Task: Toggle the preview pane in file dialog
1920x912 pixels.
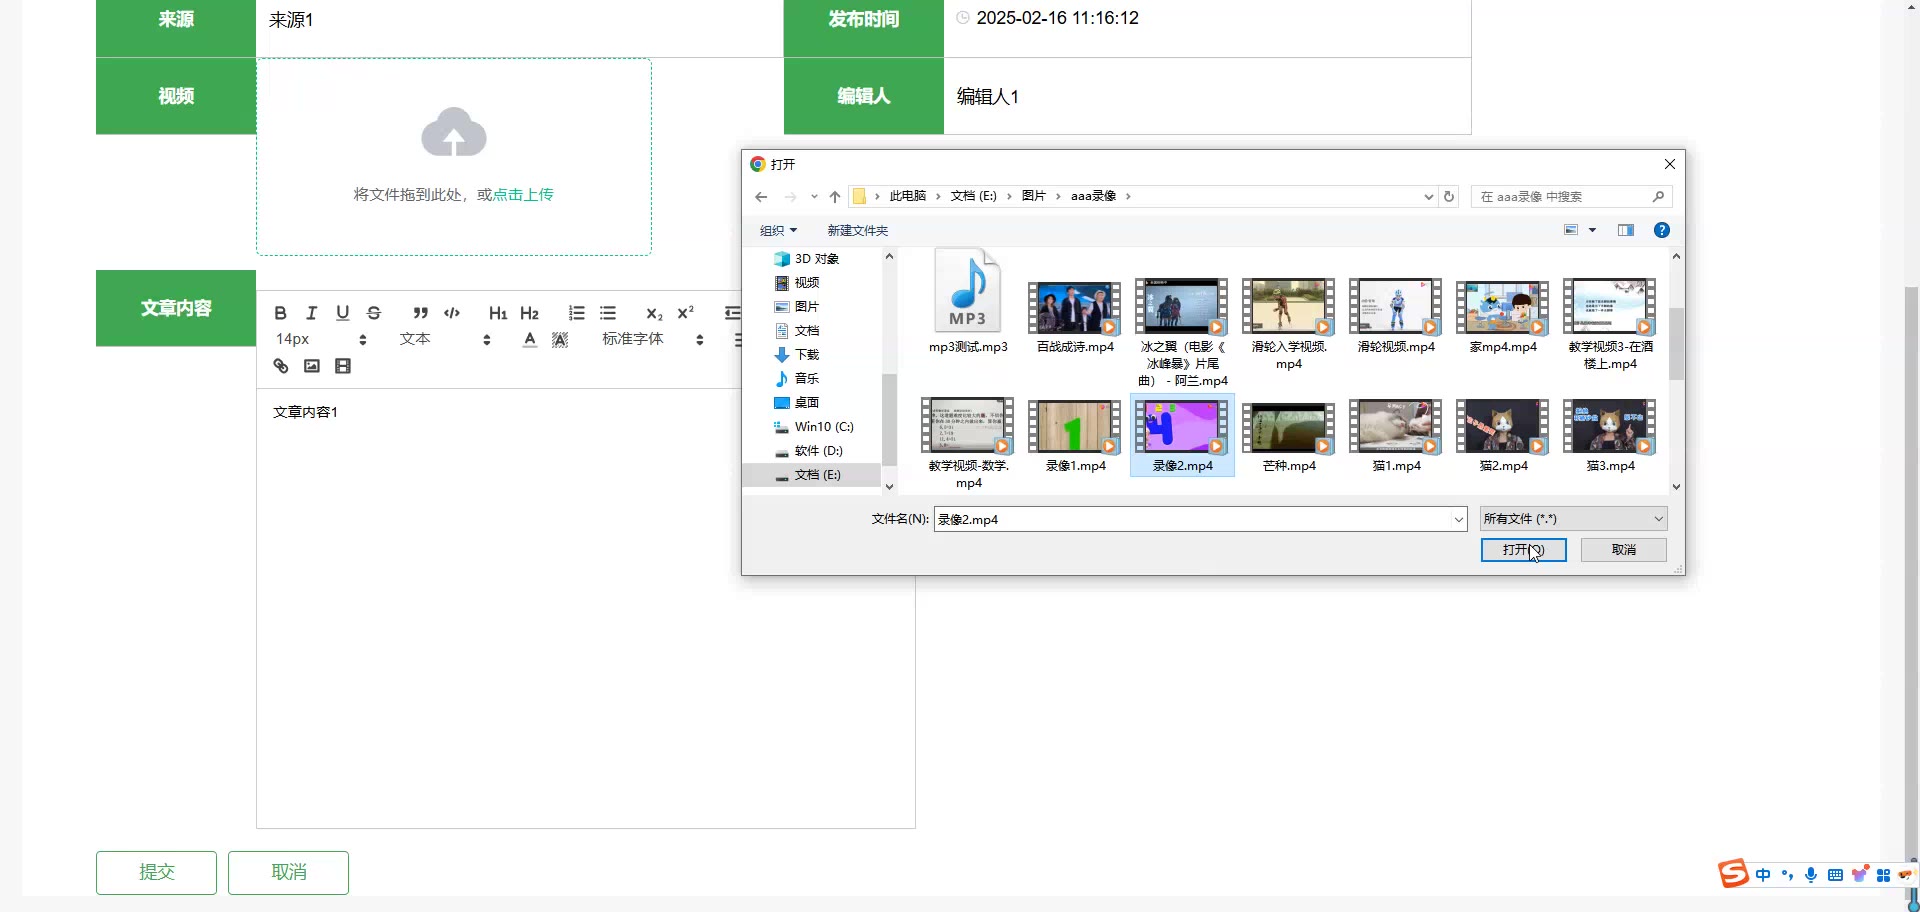Action: coord(1626,230)
